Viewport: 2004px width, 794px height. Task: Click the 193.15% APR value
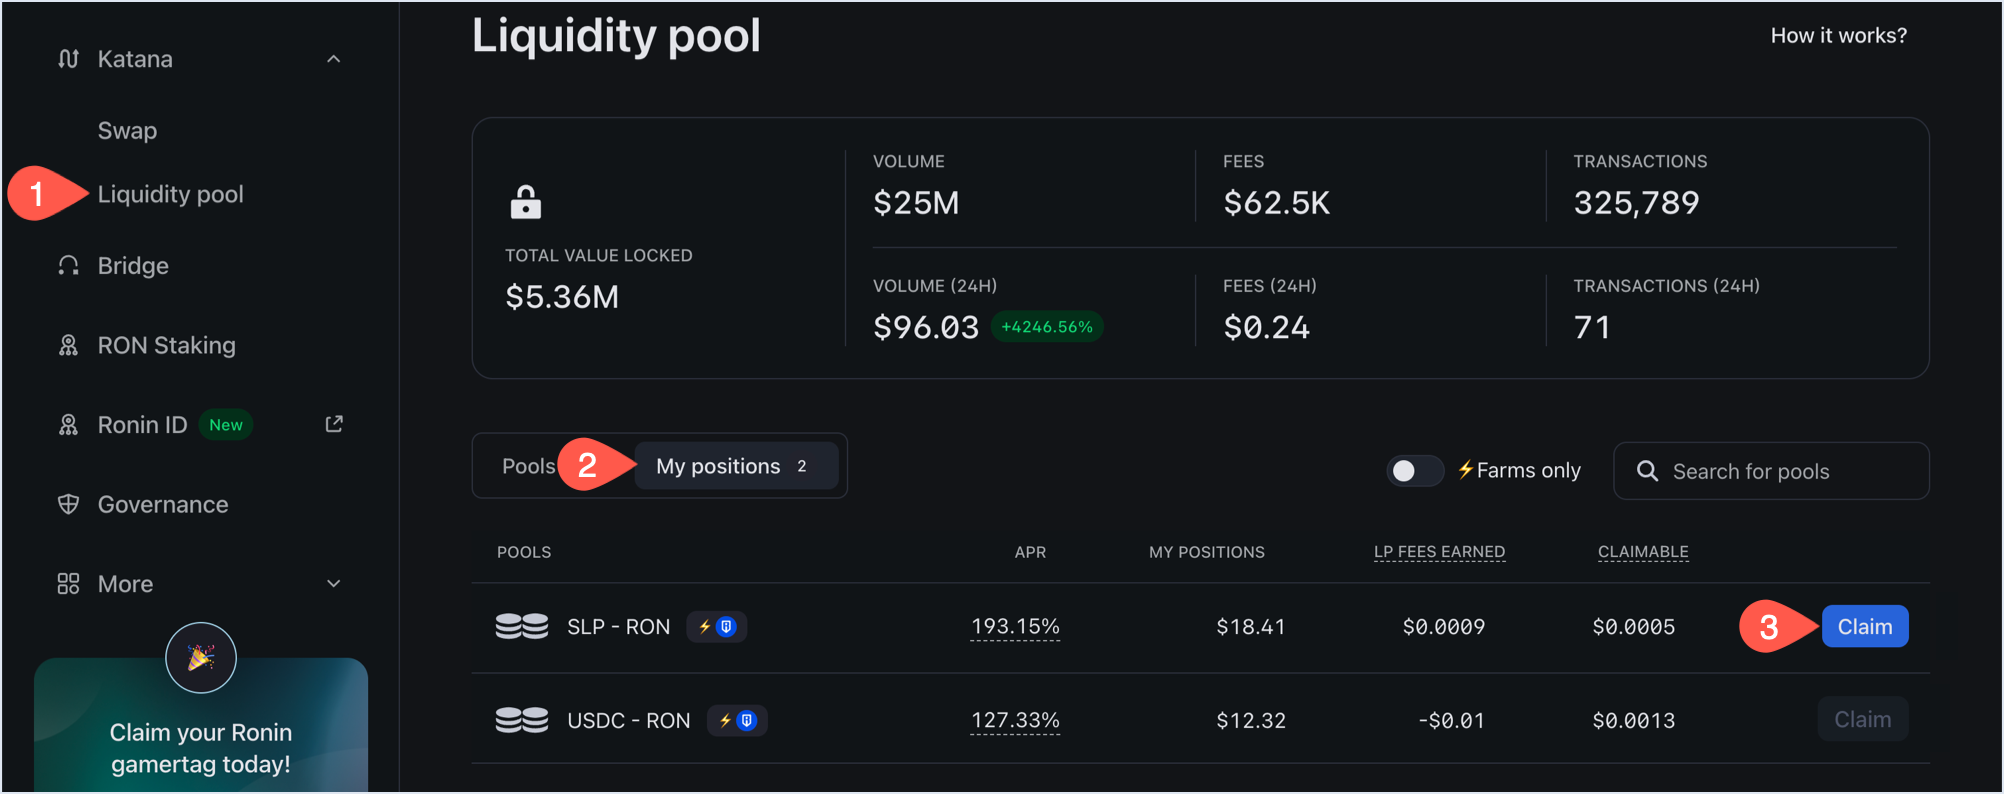tap(1015, 627)
